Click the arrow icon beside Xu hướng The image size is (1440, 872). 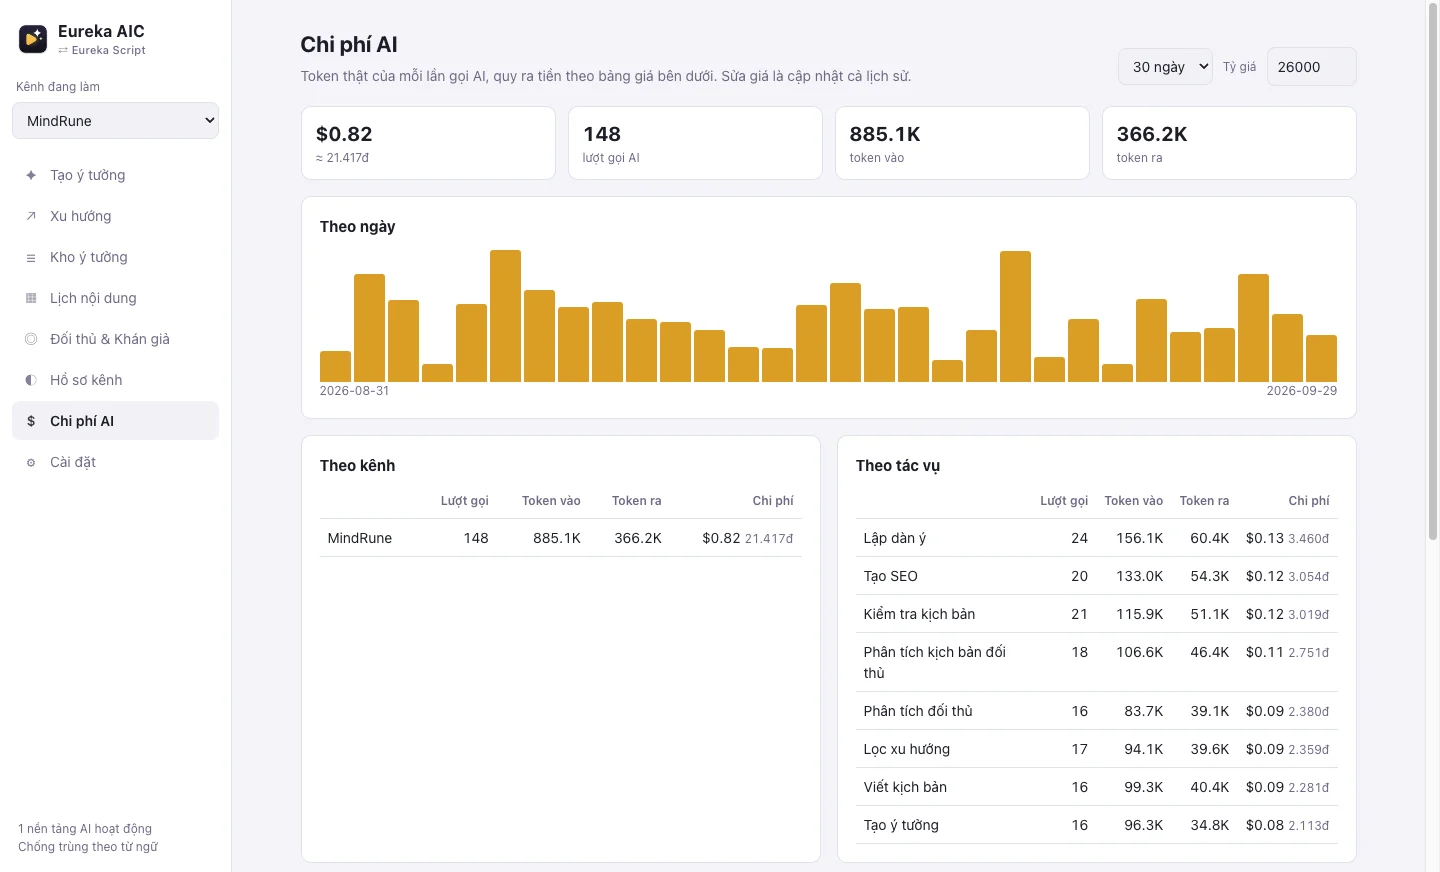31,216
